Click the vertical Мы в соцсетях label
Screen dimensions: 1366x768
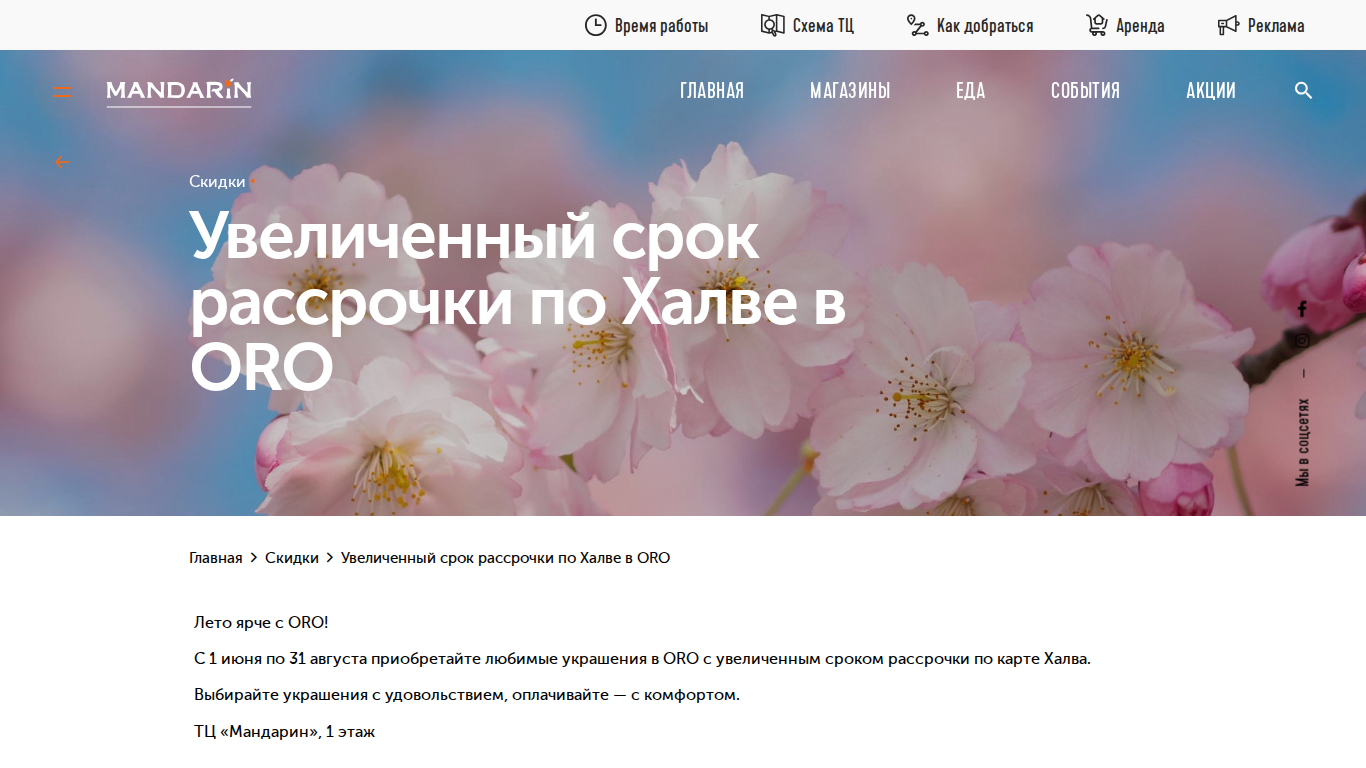[x=1302, y=443]
